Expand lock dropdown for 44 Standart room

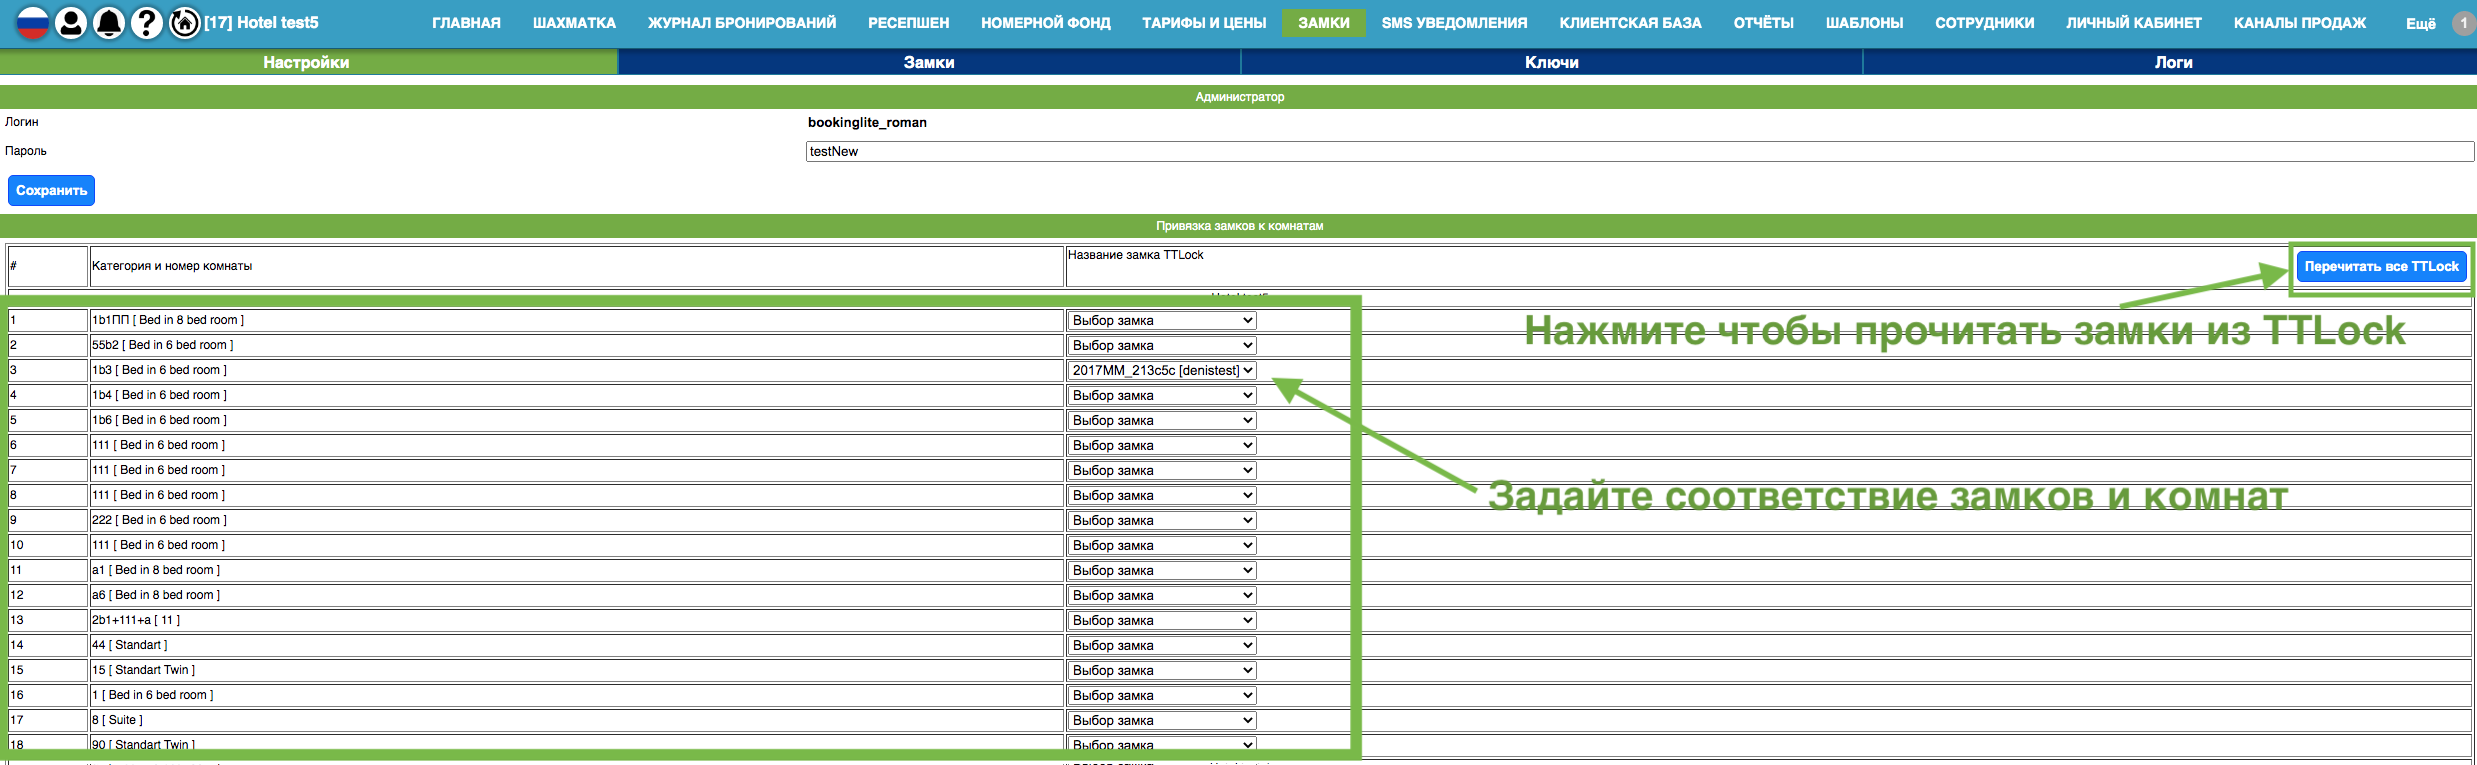coord(1161,646)
